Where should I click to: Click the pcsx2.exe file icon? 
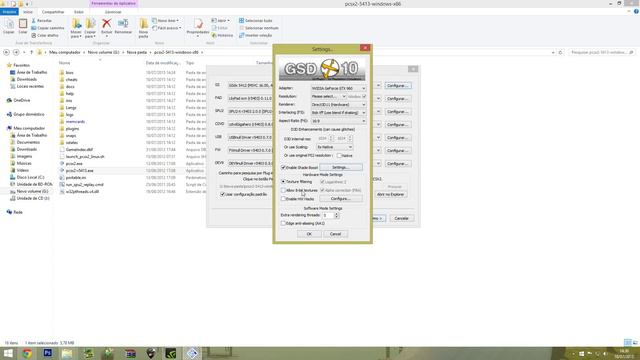click(x=62, y=163)
